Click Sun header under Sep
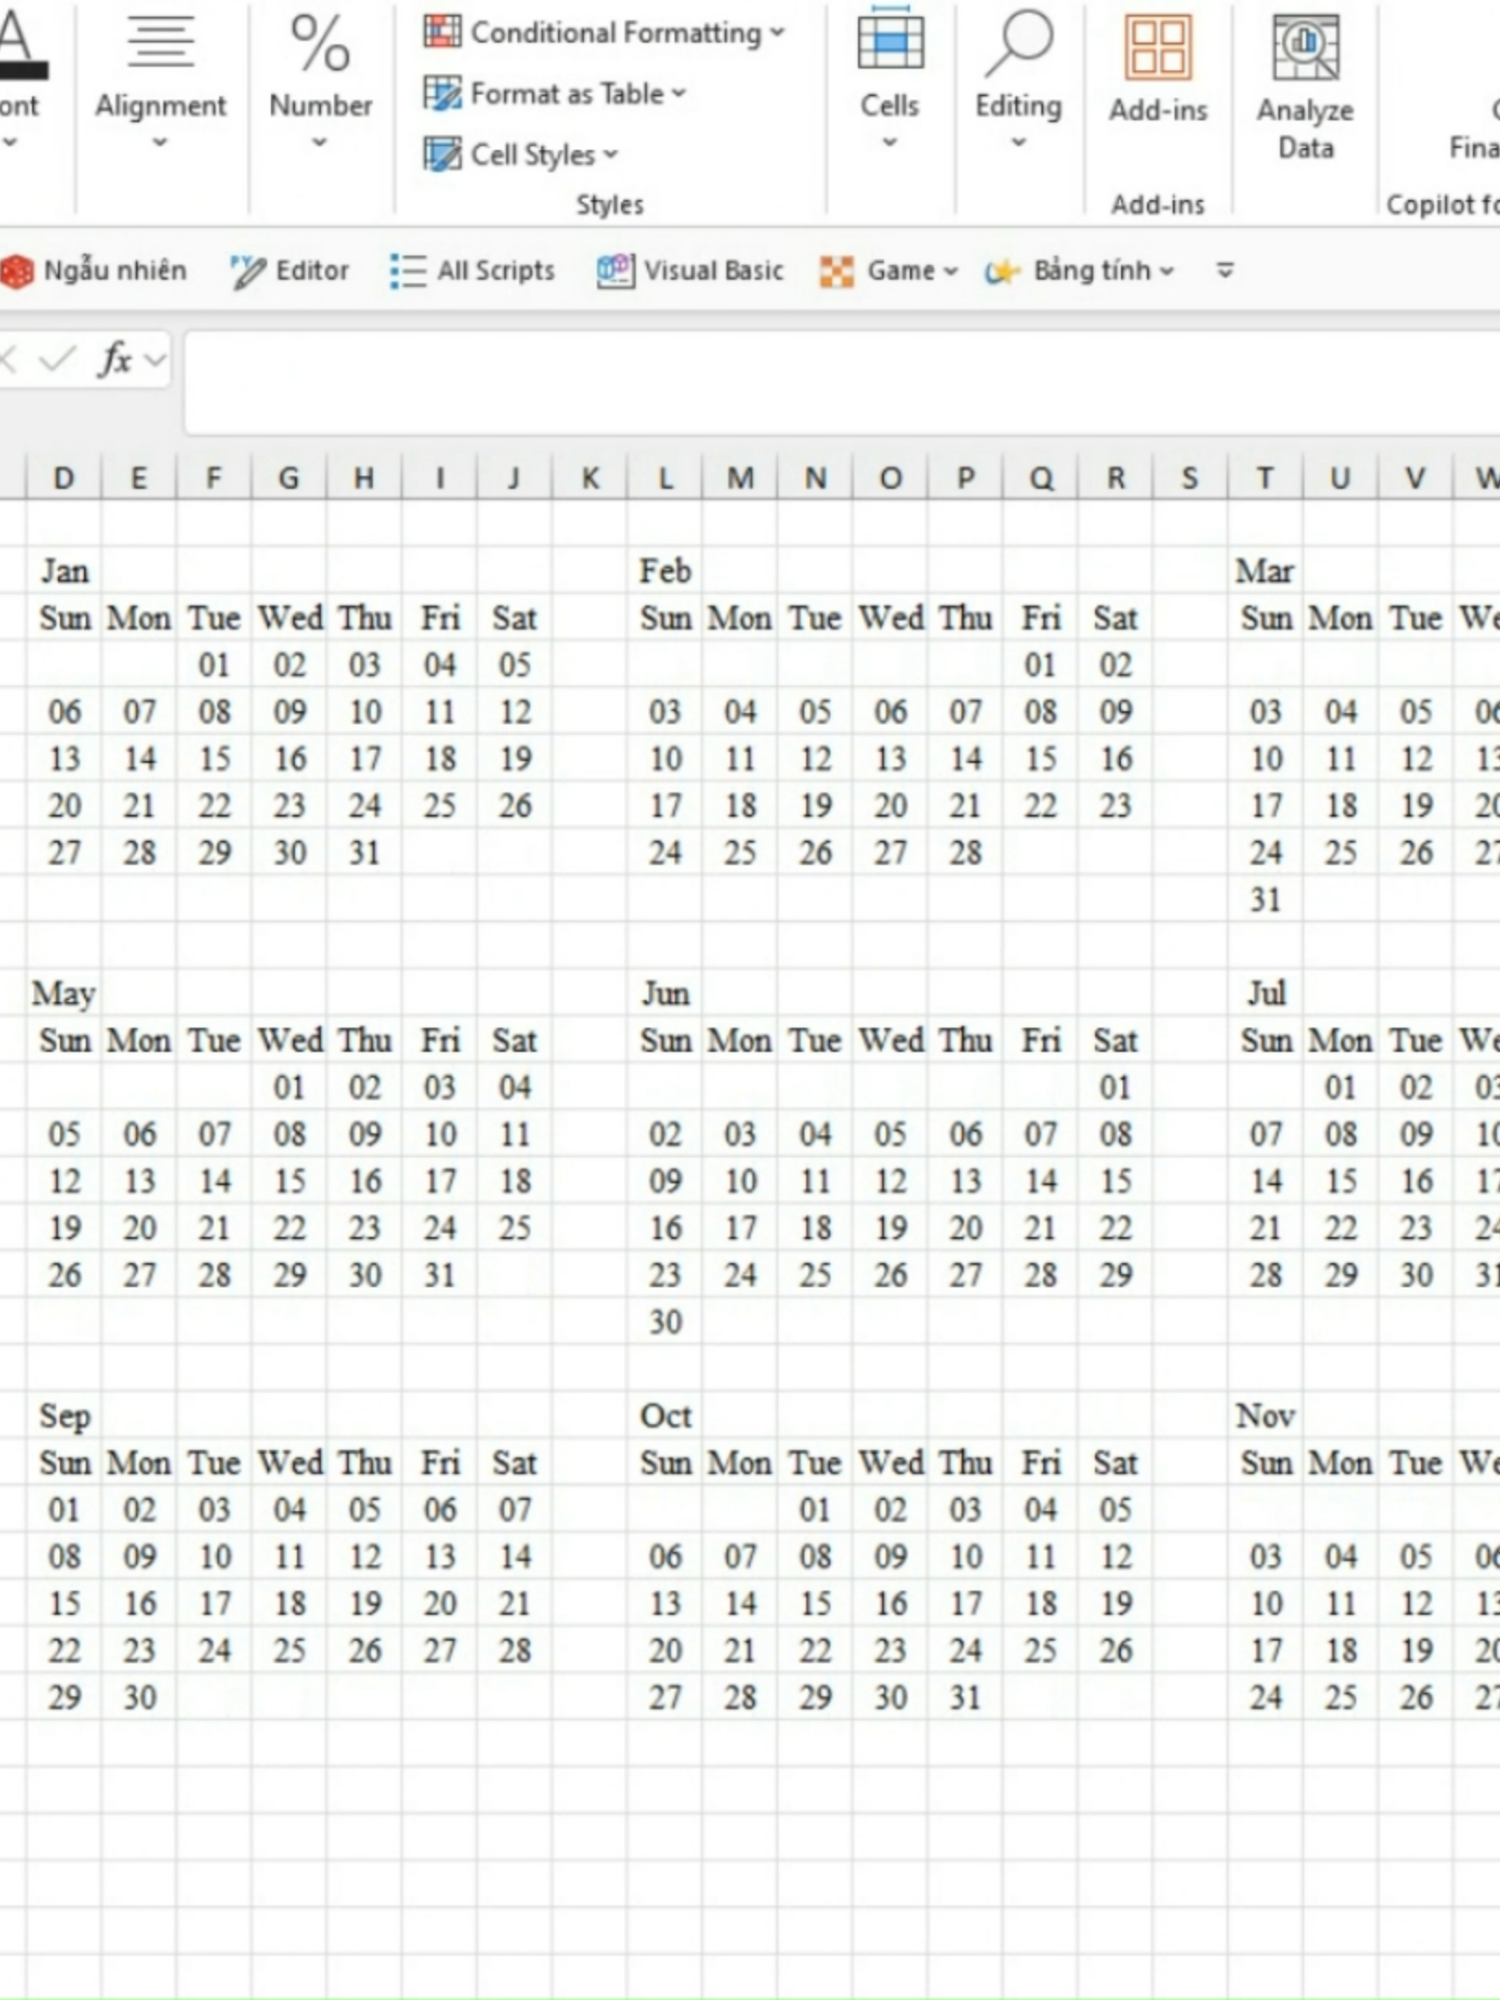The width and height of the screenshot is (1500, 2000). coord(64,1463)
